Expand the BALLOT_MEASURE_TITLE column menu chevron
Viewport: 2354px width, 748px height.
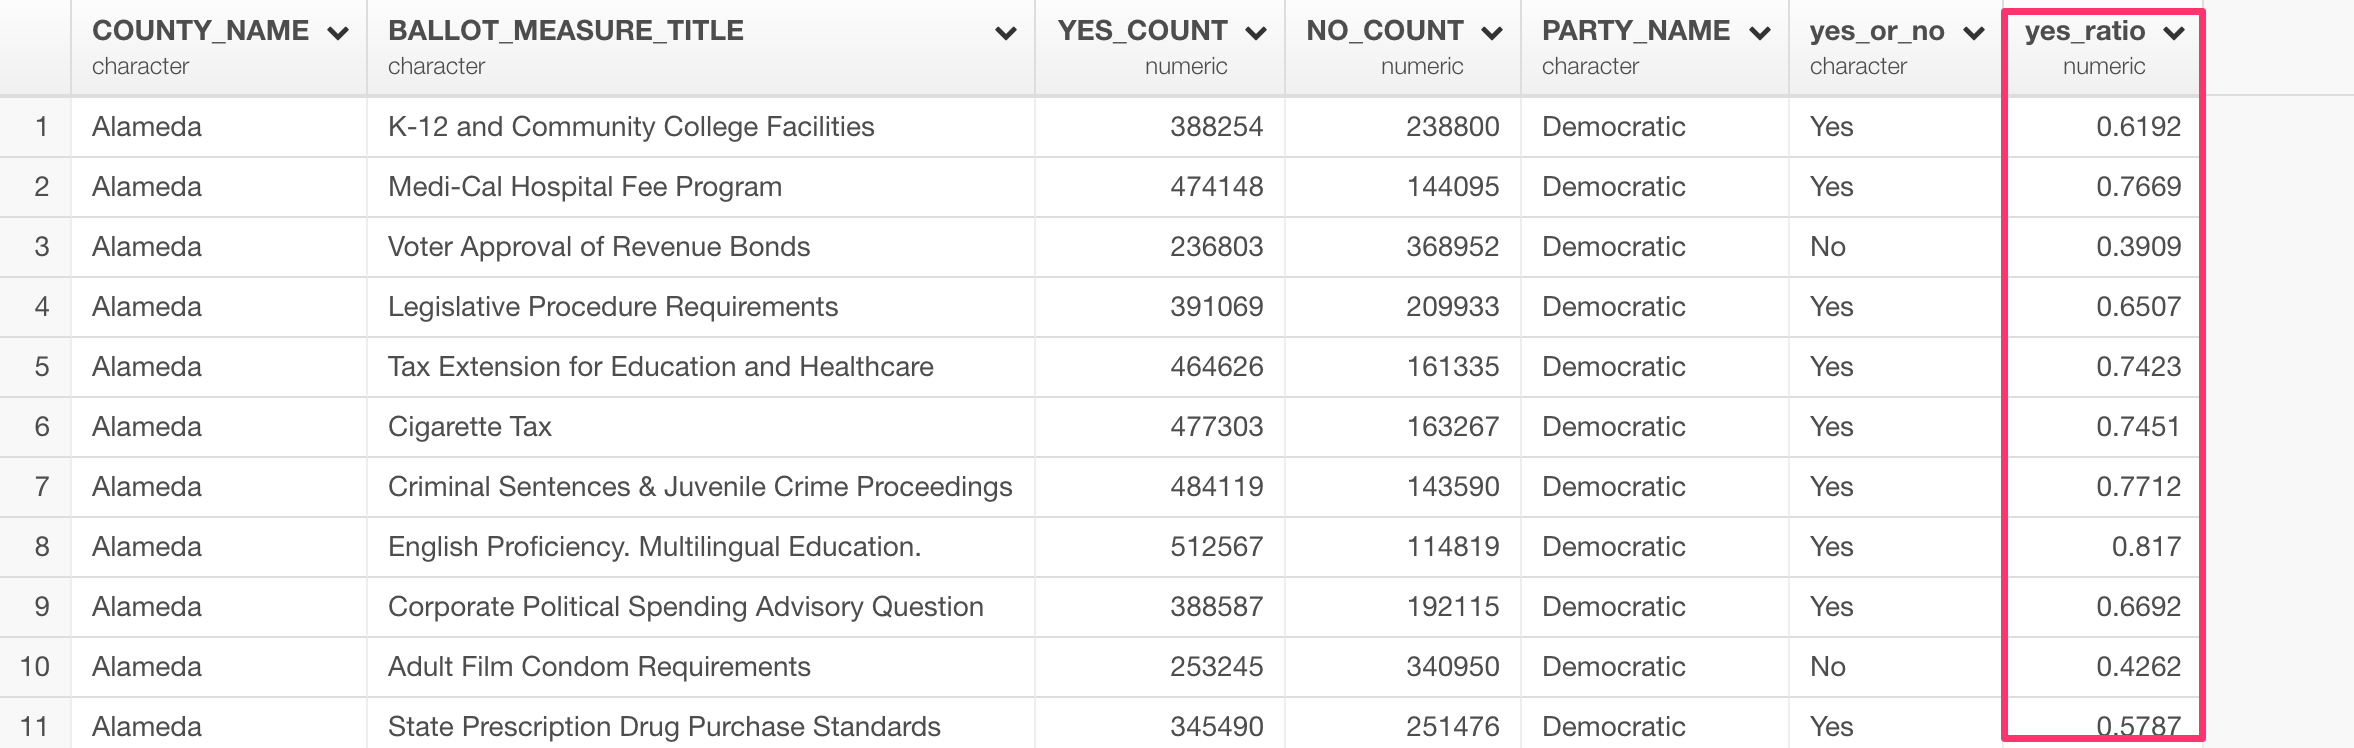(x=1005, y=33)
